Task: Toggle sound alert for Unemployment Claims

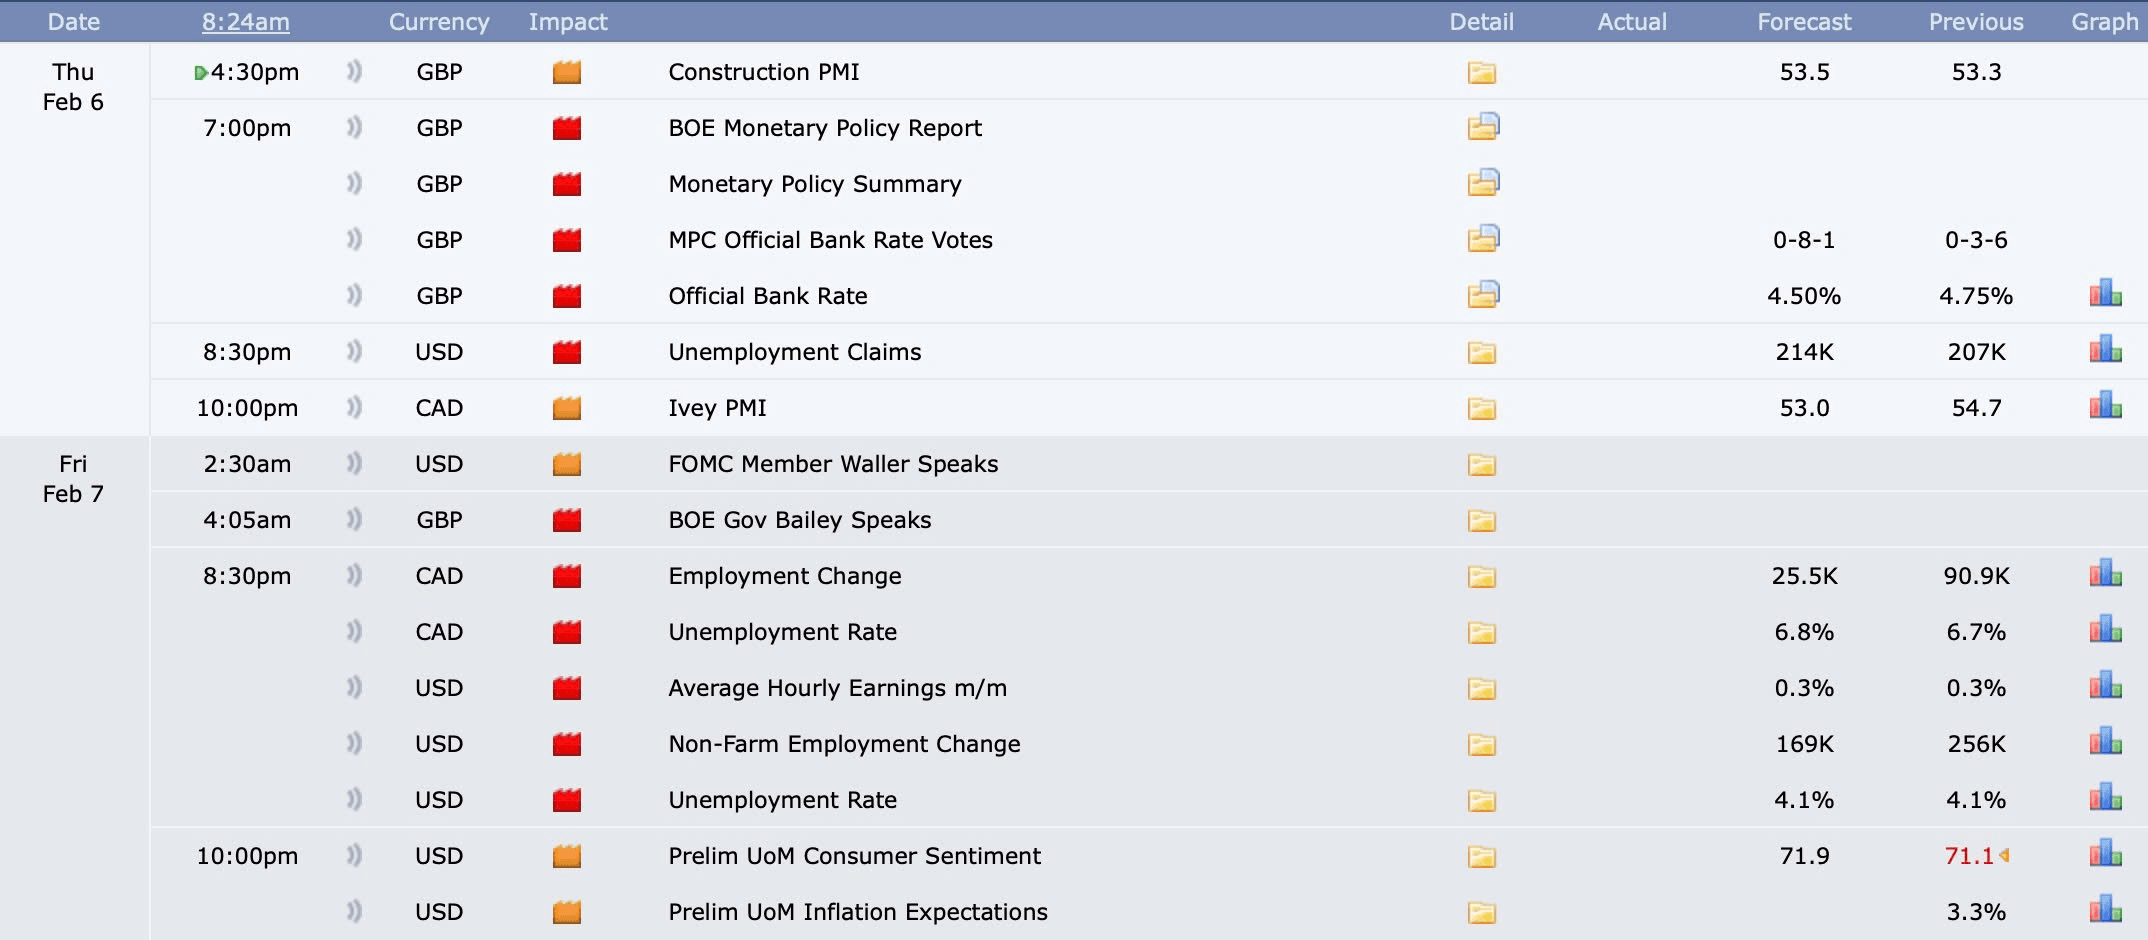Action: 354,352
